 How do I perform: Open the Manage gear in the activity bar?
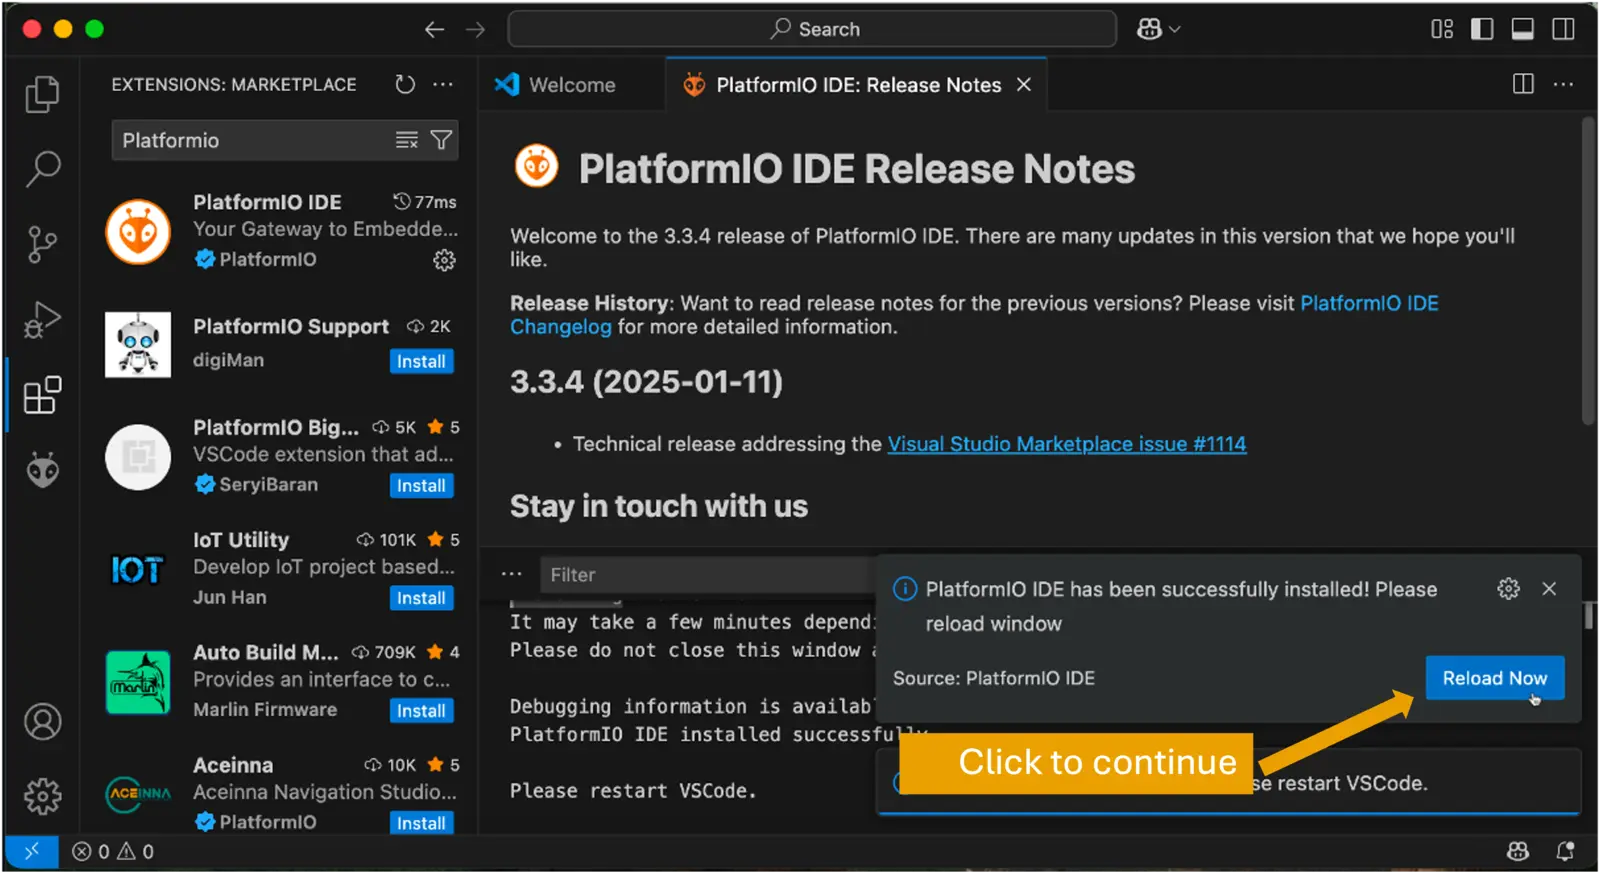tap(42, 796)
